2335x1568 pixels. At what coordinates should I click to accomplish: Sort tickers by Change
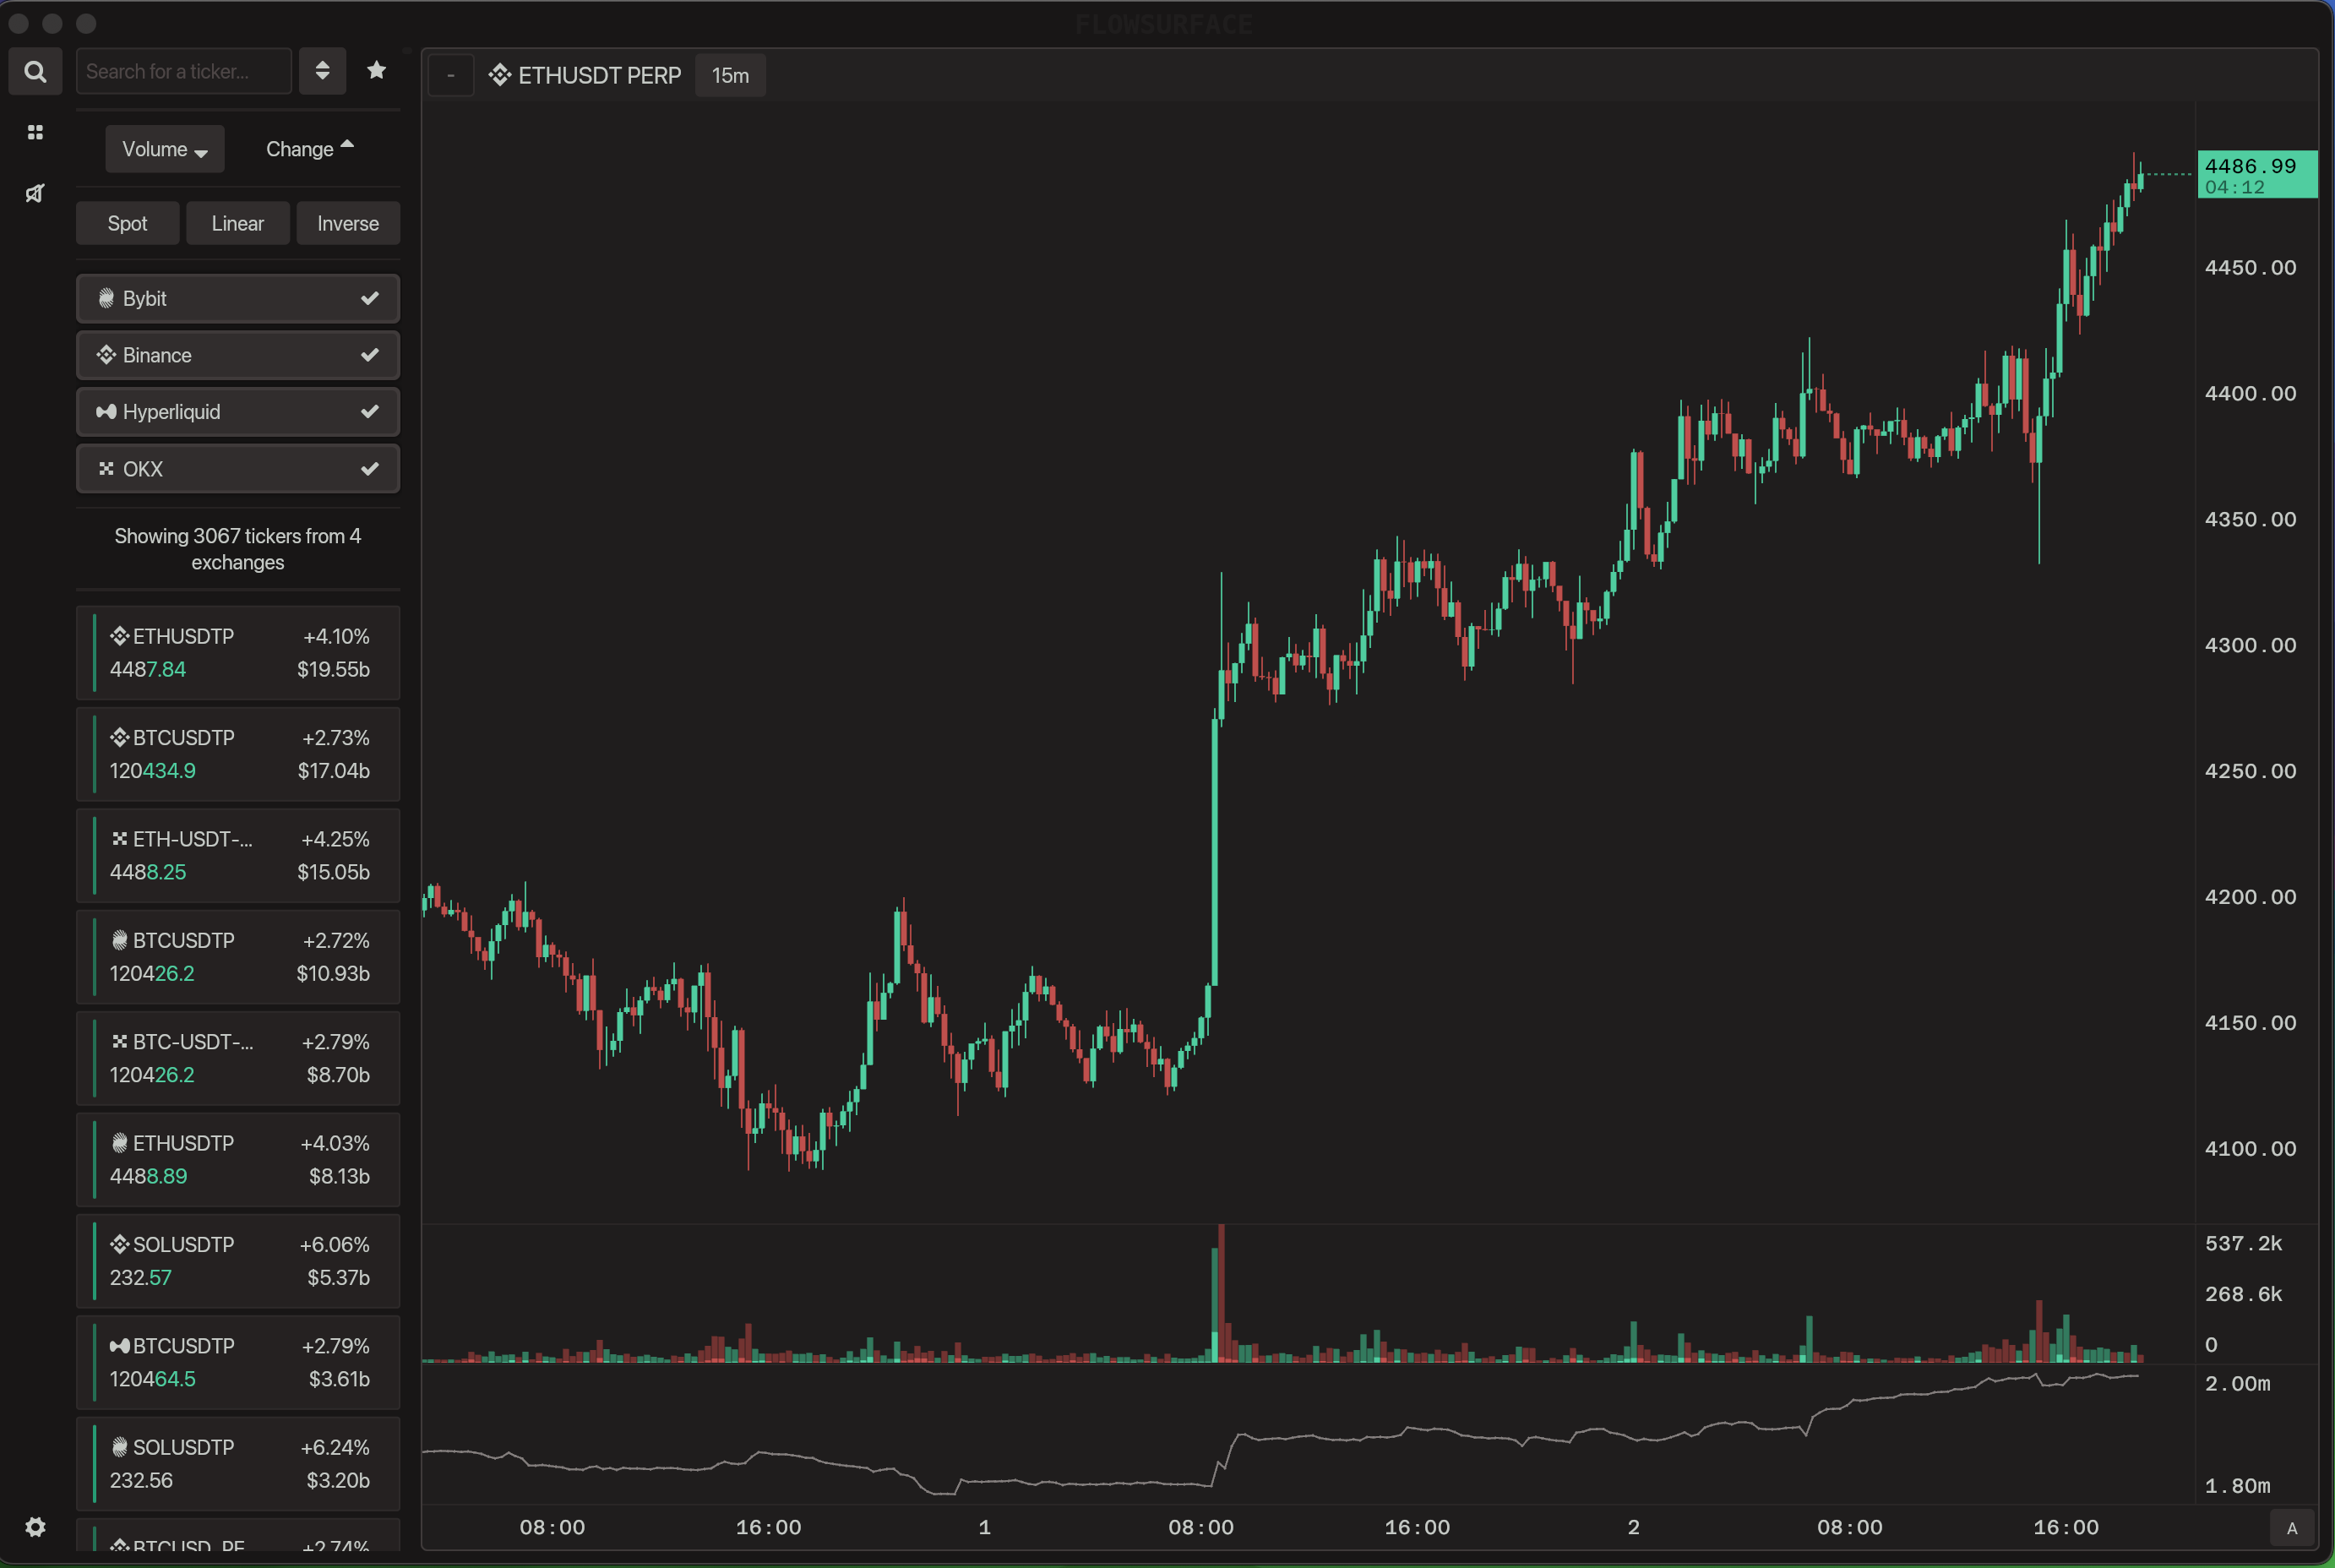310,149
